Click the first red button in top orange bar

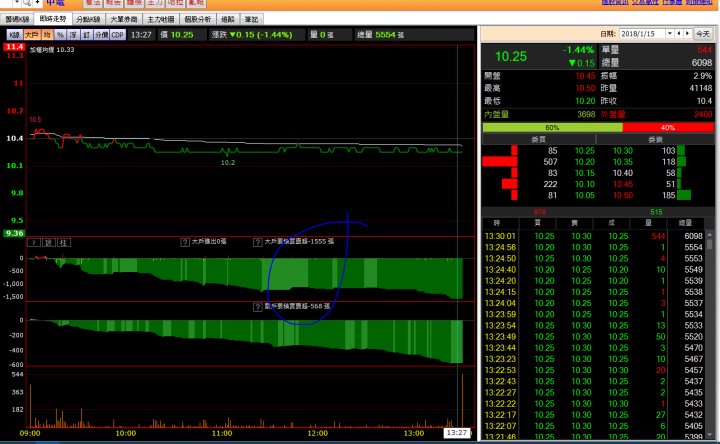coord(93,3)
